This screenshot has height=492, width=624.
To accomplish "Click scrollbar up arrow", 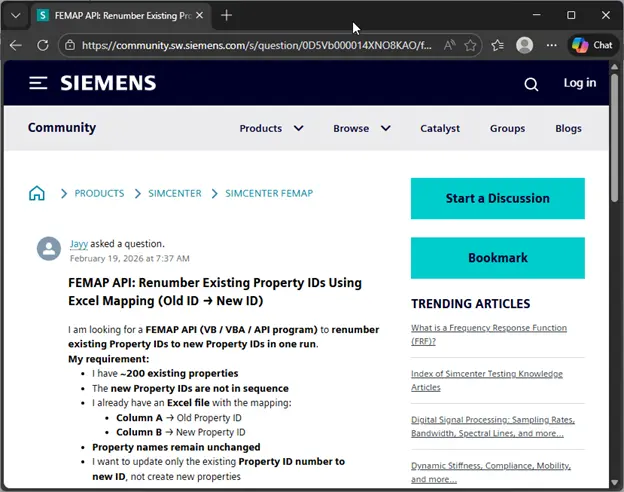I will 614,66.
